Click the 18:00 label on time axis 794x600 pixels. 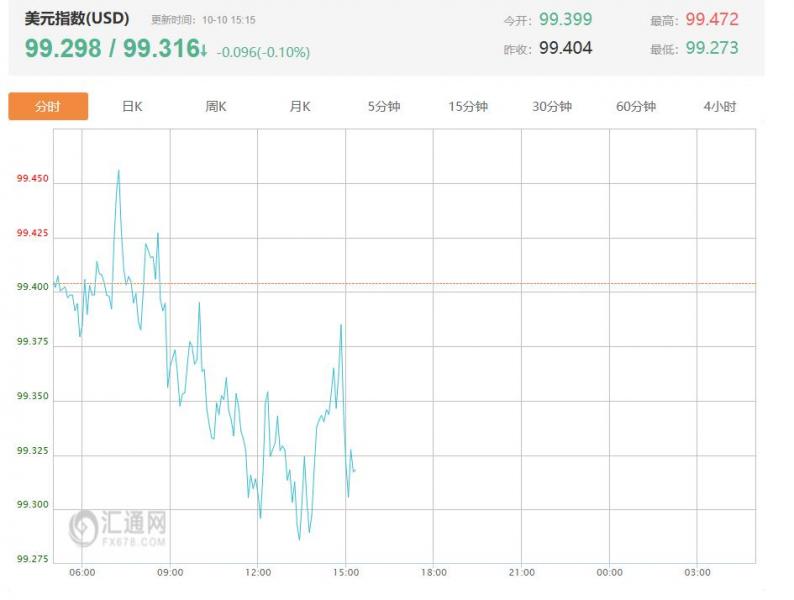point(433,573)
